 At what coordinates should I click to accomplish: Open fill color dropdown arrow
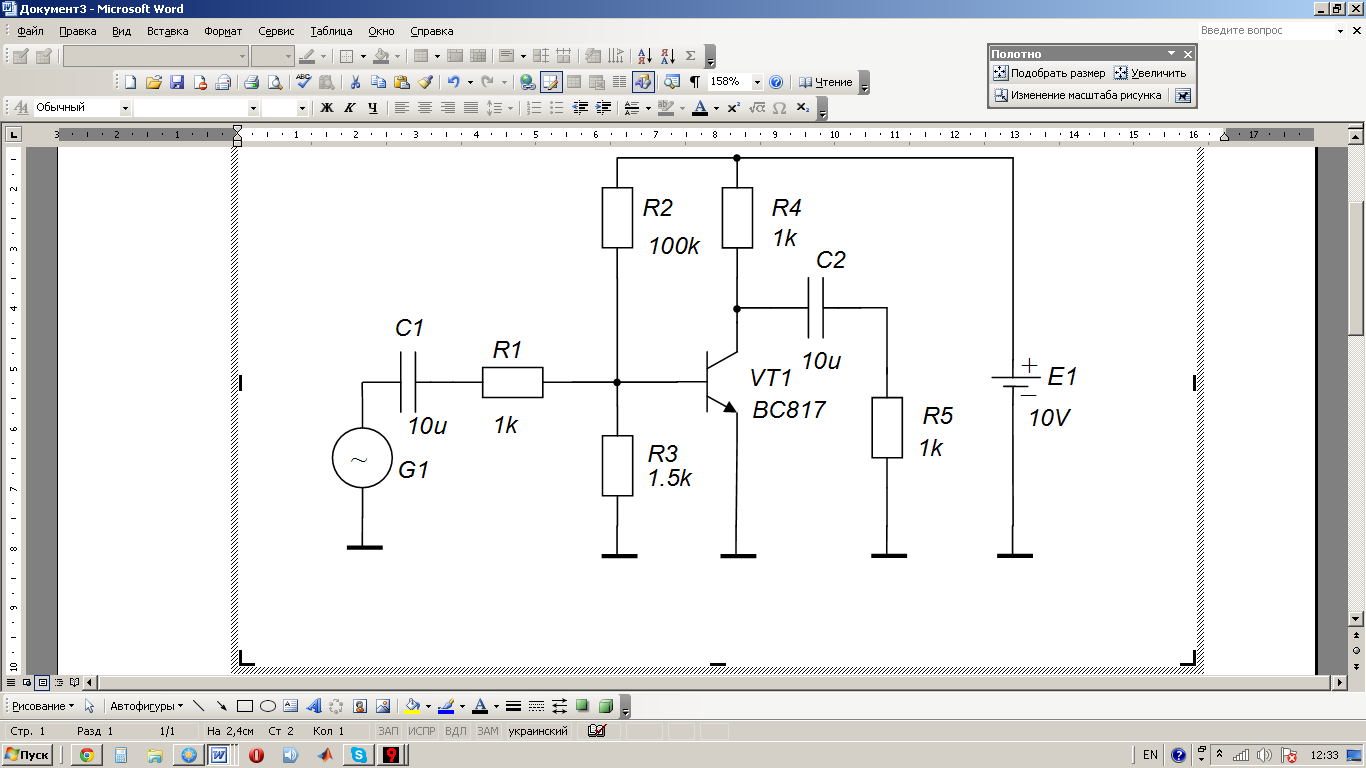427,706
